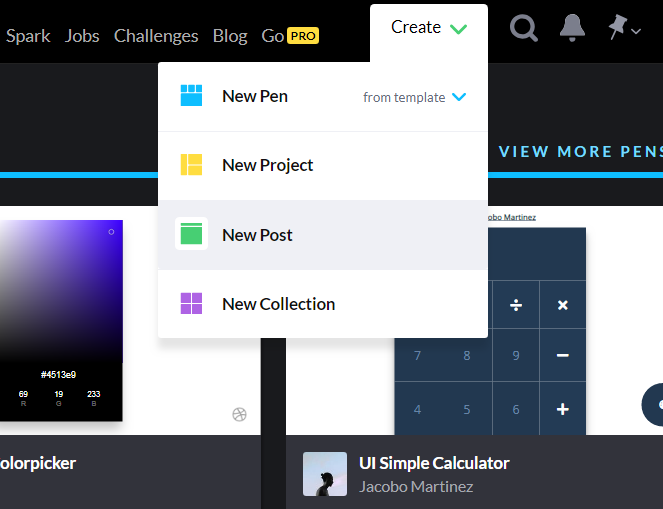Choose New Post from Create menu
This screenshot has height=509, width=663.
323,235
